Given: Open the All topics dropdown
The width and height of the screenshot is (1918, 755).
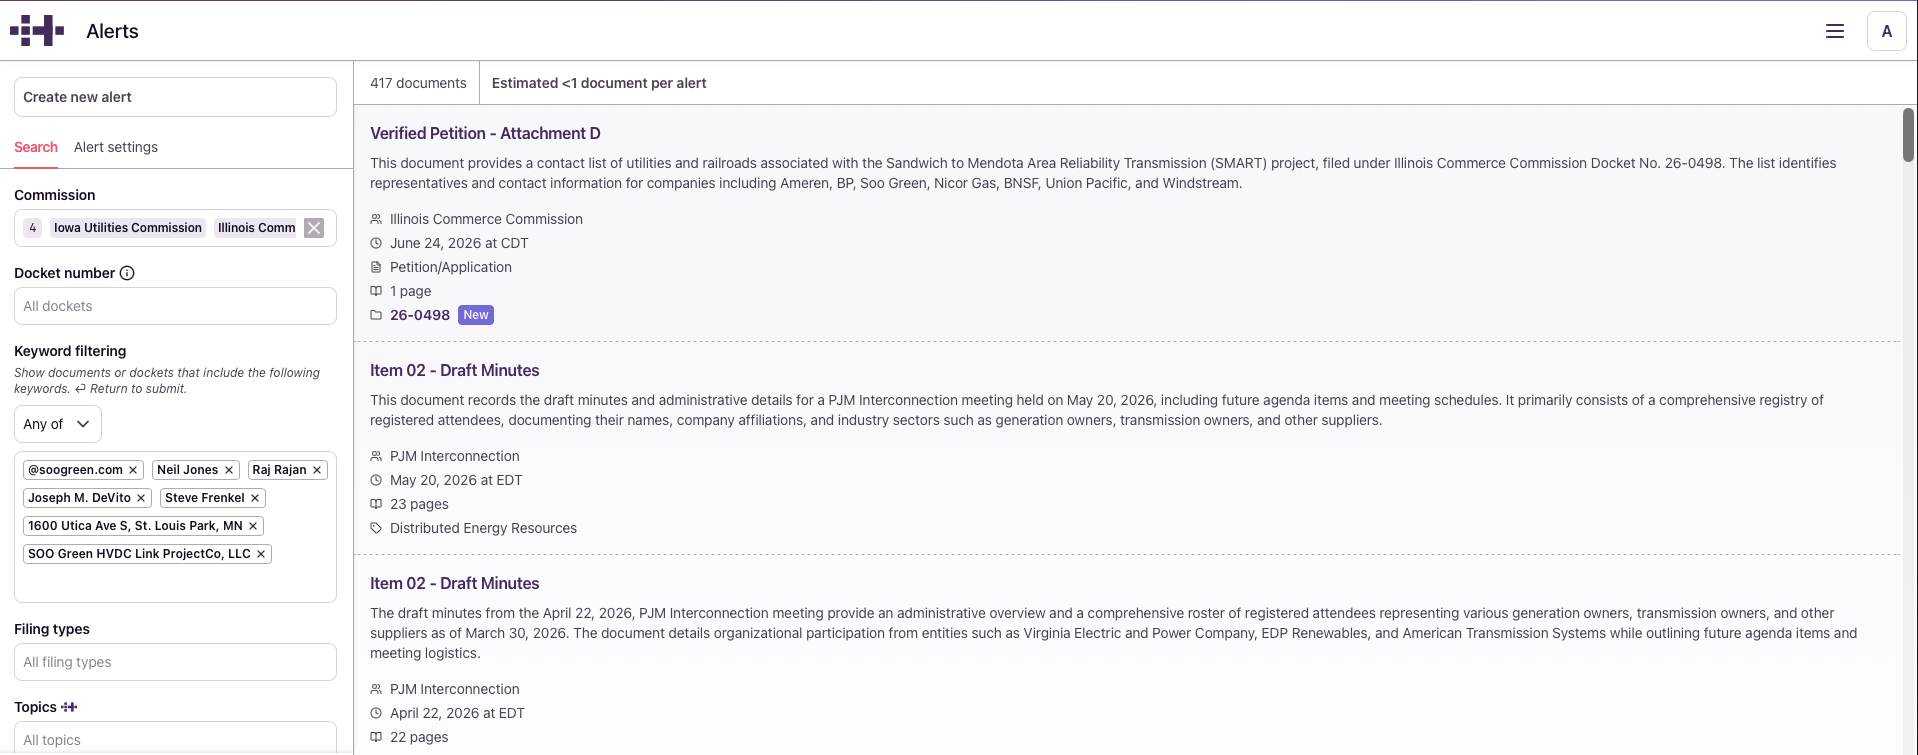Looking at the screenshot, I should pyautogui.click(x=175, y=738).
